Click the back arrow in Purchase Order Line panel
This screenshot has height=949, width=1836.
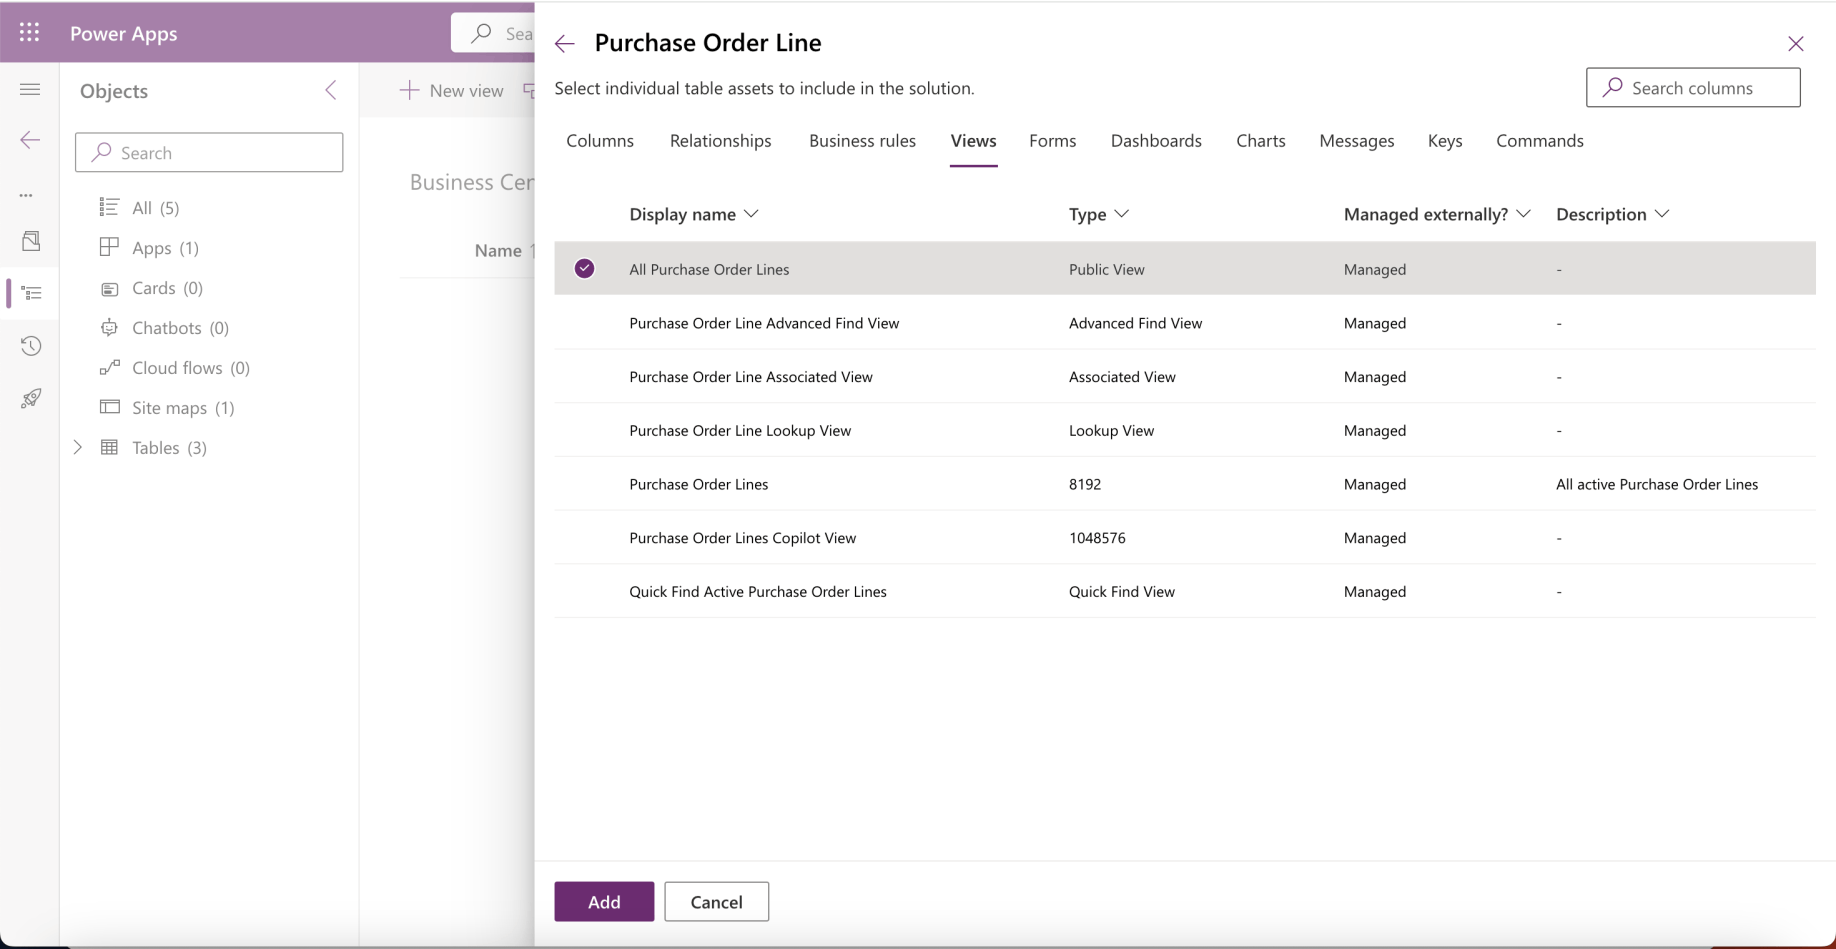565,43
